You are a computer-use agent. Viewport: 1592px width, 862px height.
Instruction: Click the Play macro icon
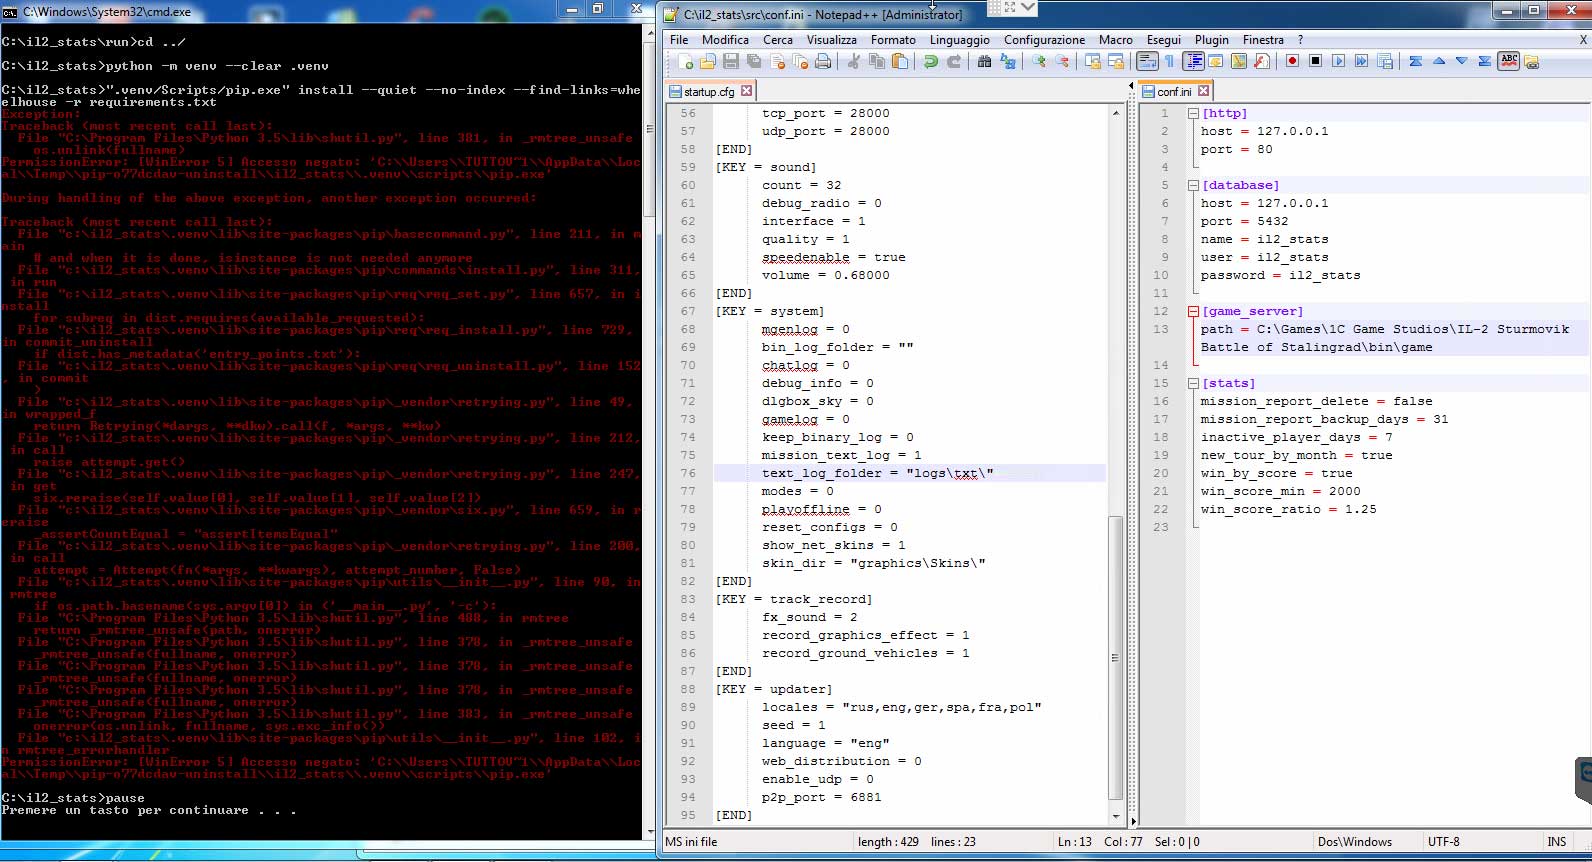click(x=1338, y=62)
